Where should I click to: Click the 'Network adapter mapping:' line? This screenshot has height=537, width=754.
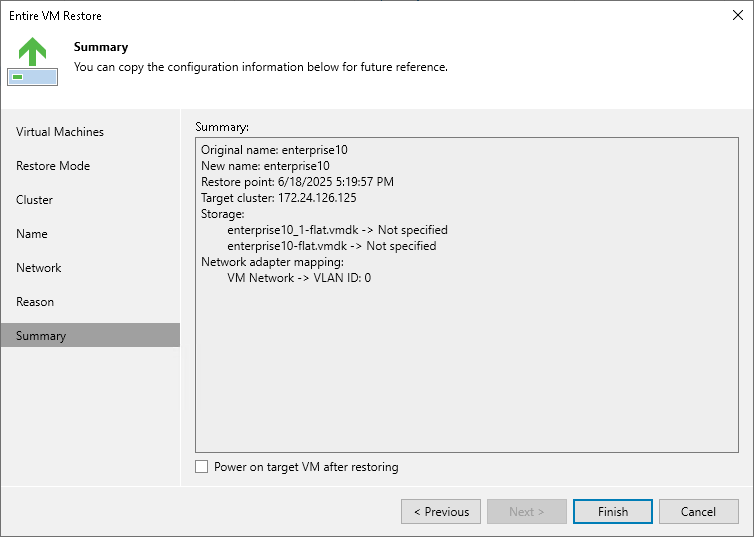click(272, 262)
